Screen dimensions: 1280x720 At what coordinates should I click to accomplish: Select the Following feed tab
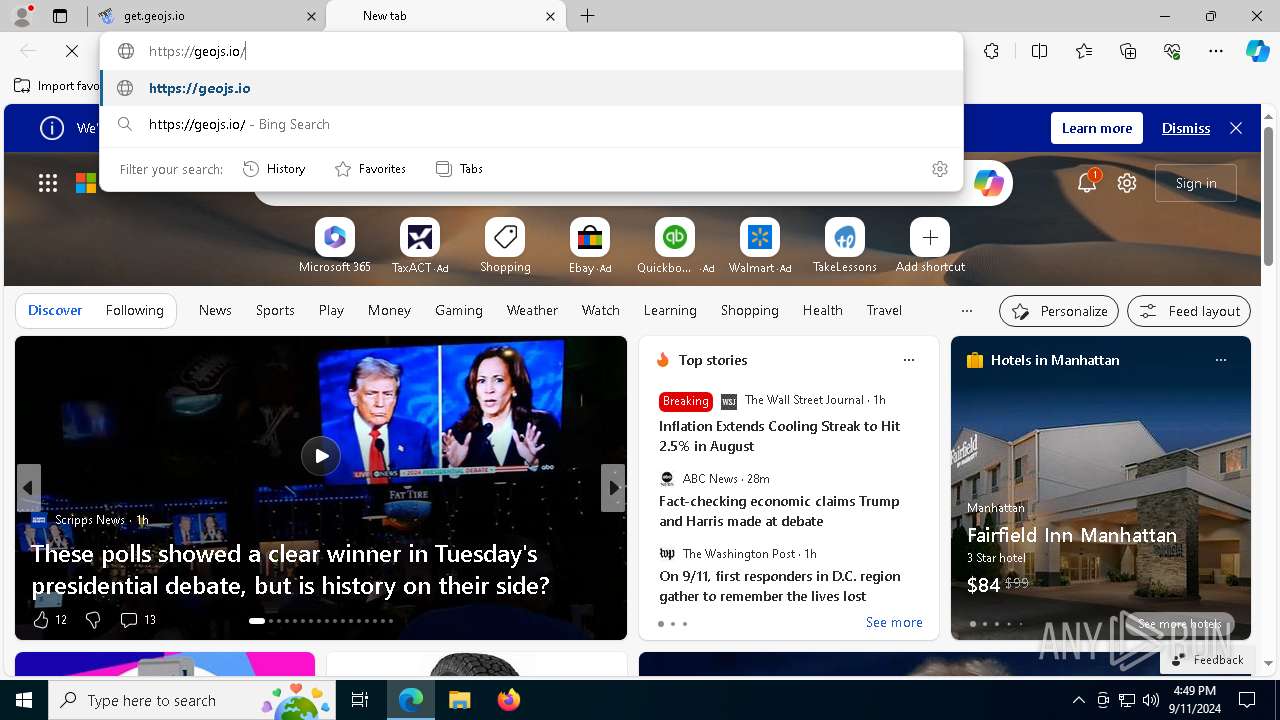(x=135, y=311)
